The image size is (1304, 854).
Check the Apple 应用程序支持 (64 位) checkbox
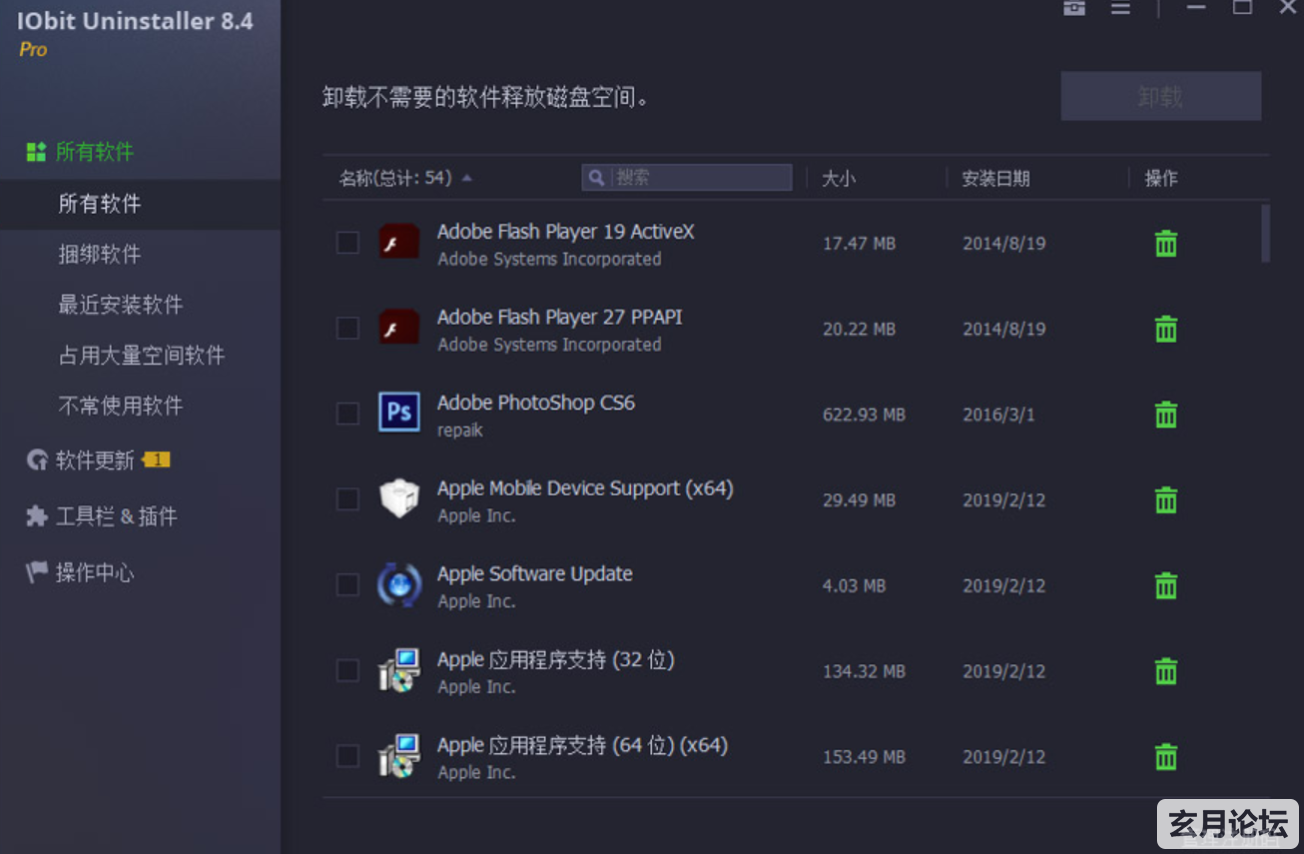(348, 756)
